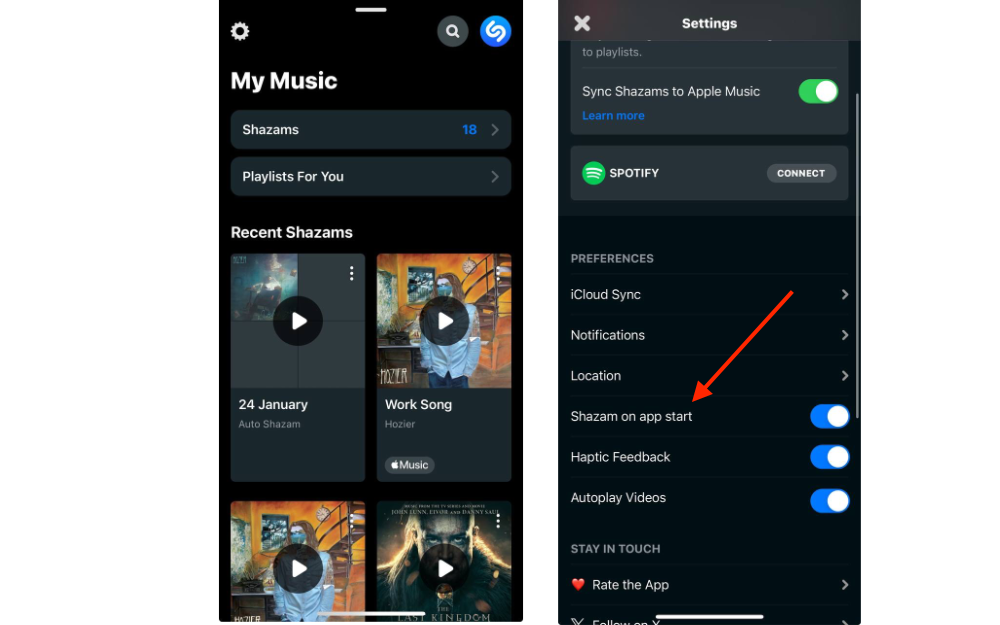
Task: Expand Location chevron
Action: pyautogui.click(x=844, y=376)
